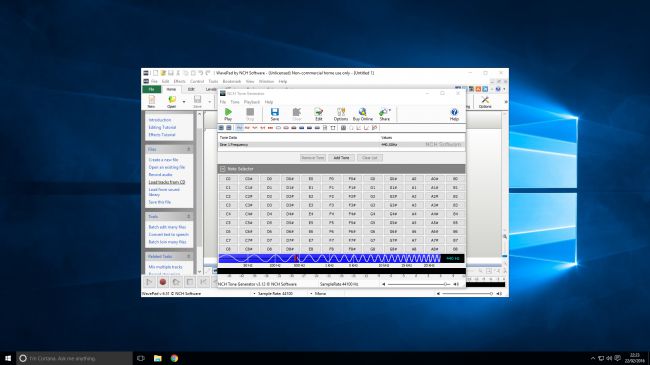The height and width of the screenshot is (365, 650).
Task: Click the Record audio link
Action: 160,175
